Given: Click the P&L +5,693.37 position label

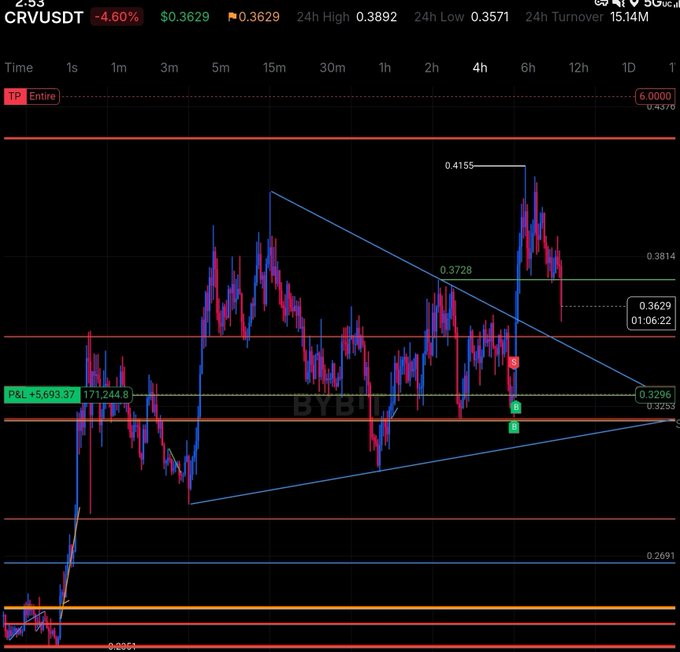Looking at the screenshot, I should (x=42, y=395).
